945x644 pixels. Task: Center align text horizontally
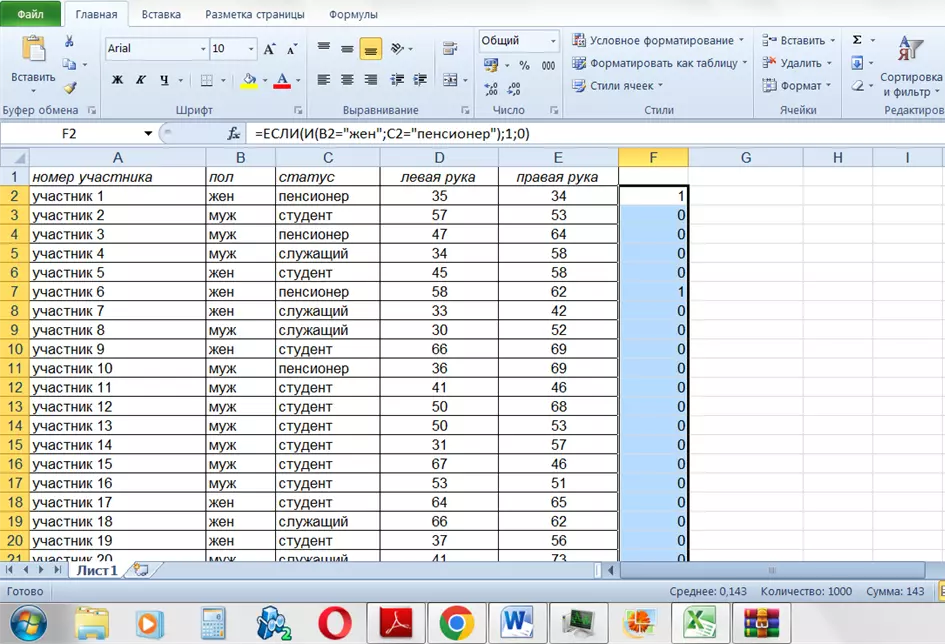point(347,80)
